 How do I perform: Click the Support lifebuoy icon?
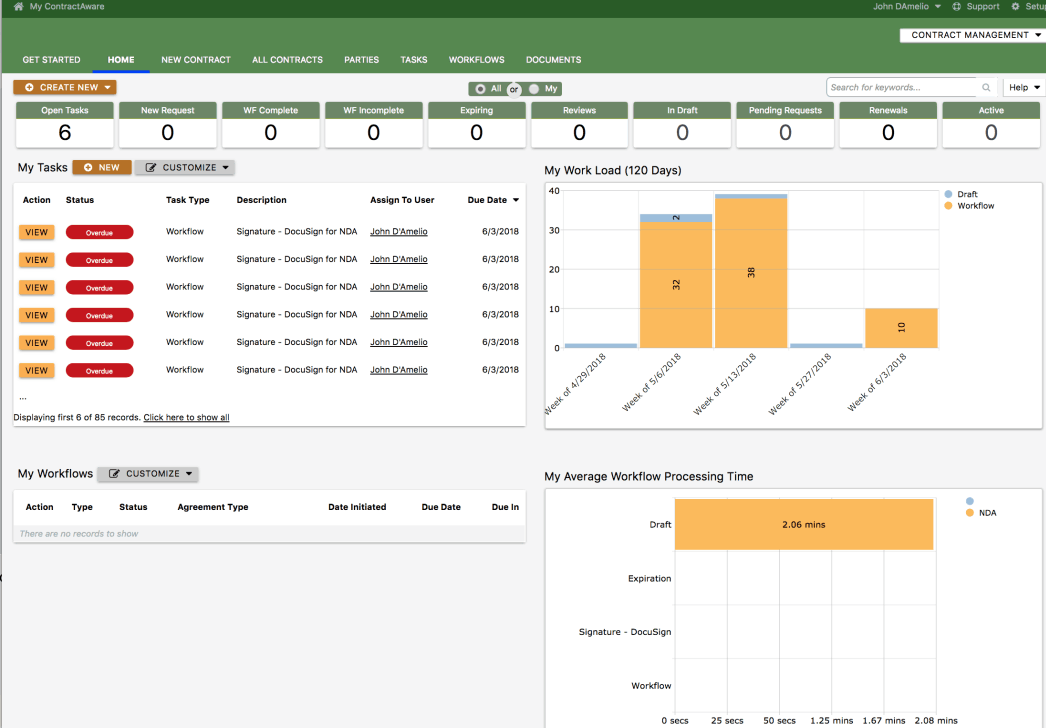(x=956, y=7)
